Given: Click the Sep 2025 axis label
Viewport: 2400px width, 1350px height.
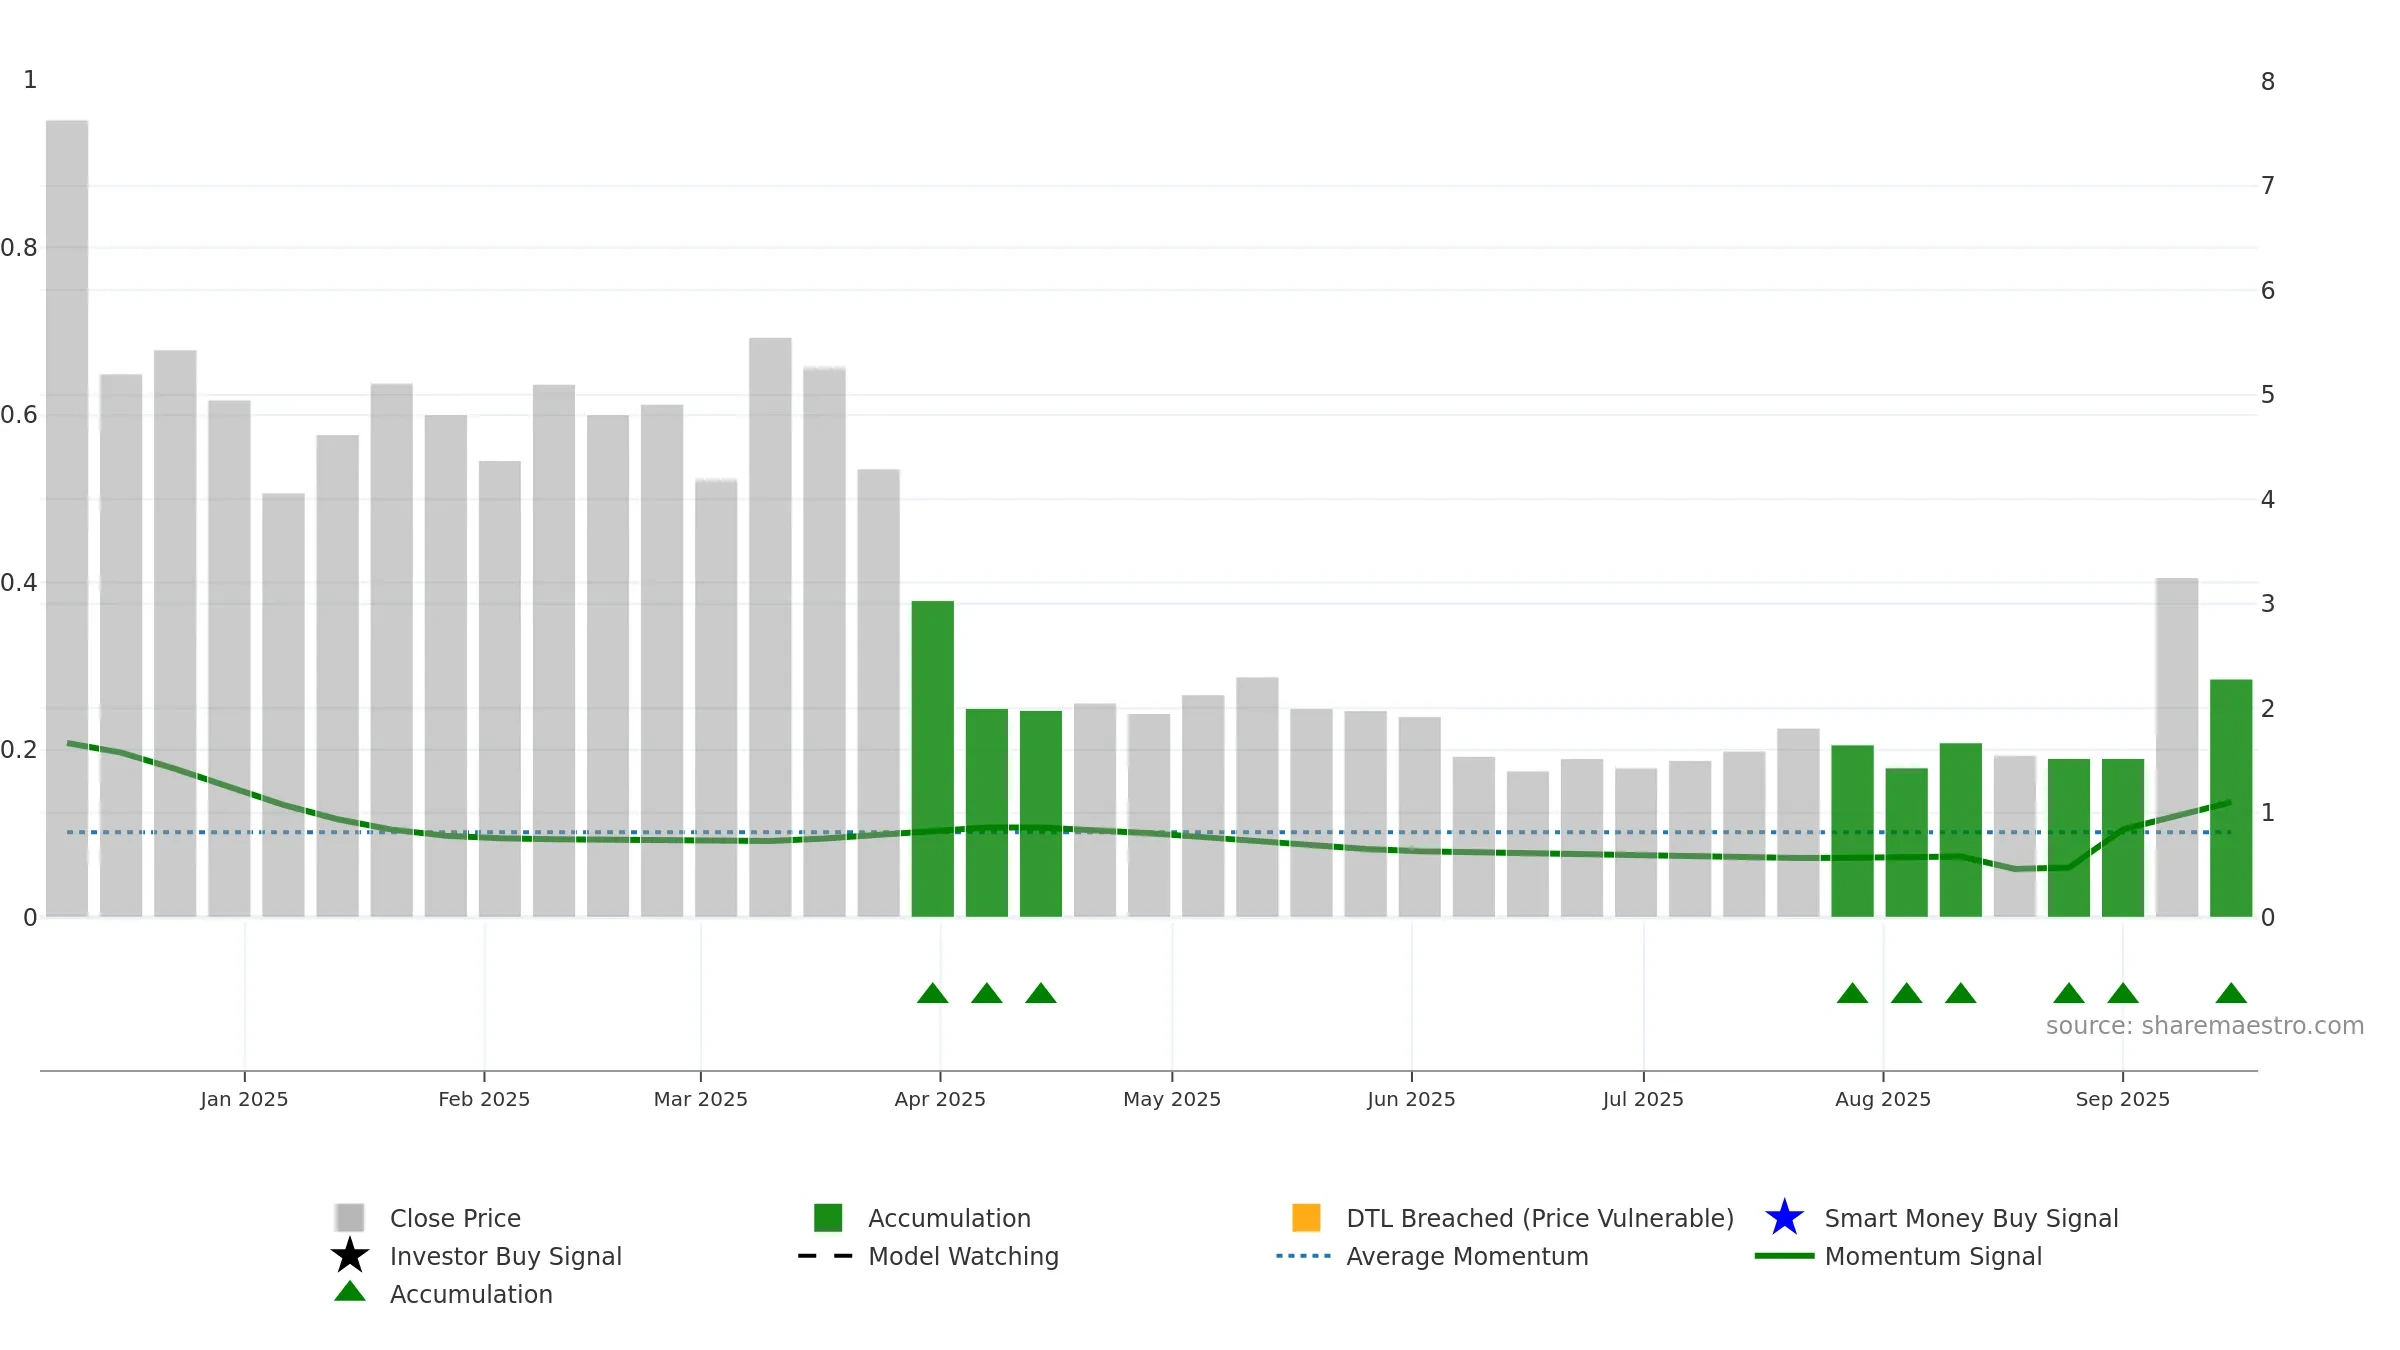Looking at the screenshot, I should (x=2123, y=1099).
